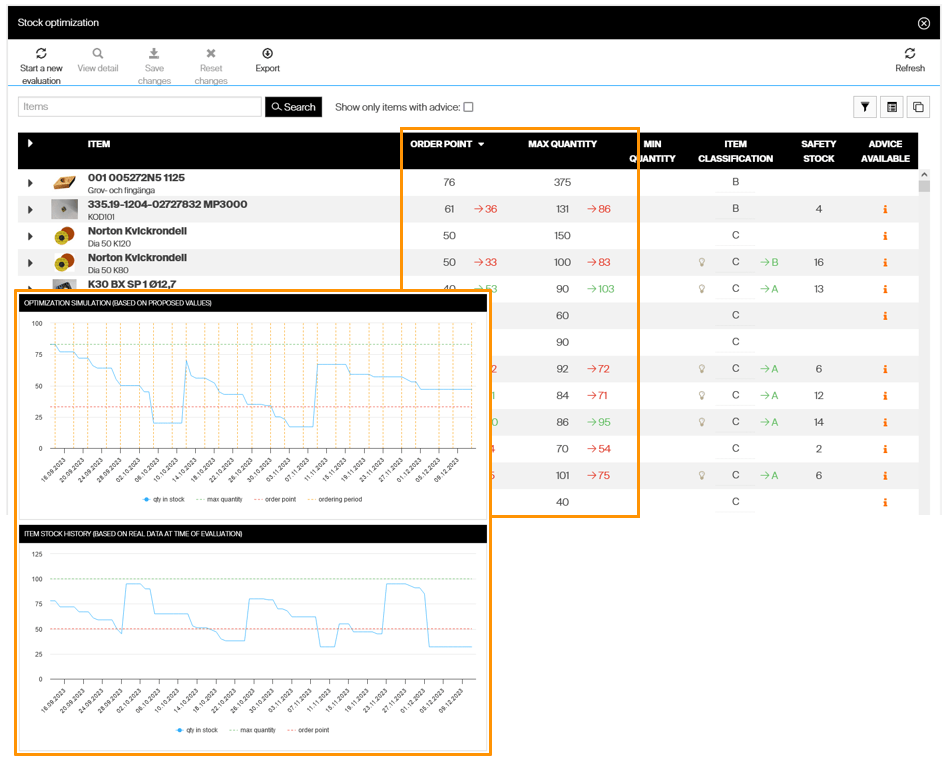Click the Item Classification column header

point(735,151)
